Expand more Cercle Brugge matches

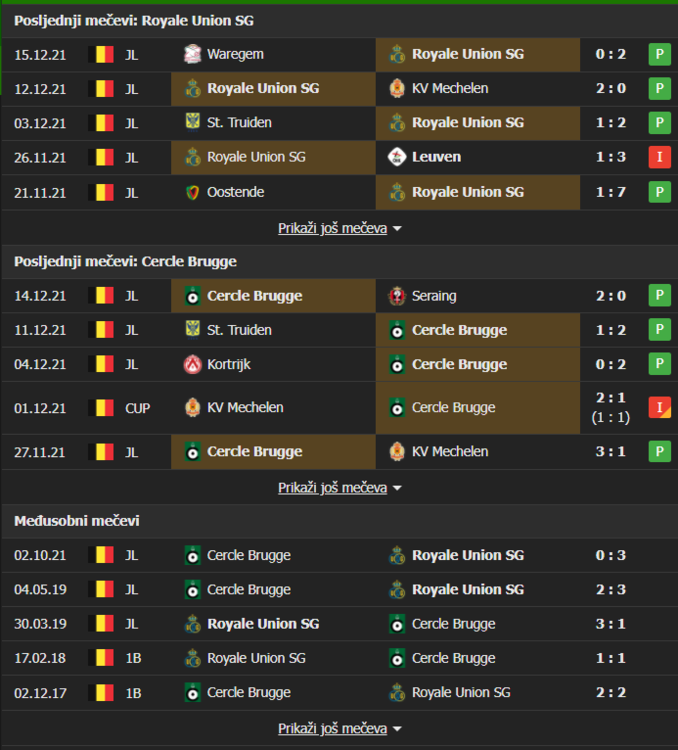(x=339, y=488)
